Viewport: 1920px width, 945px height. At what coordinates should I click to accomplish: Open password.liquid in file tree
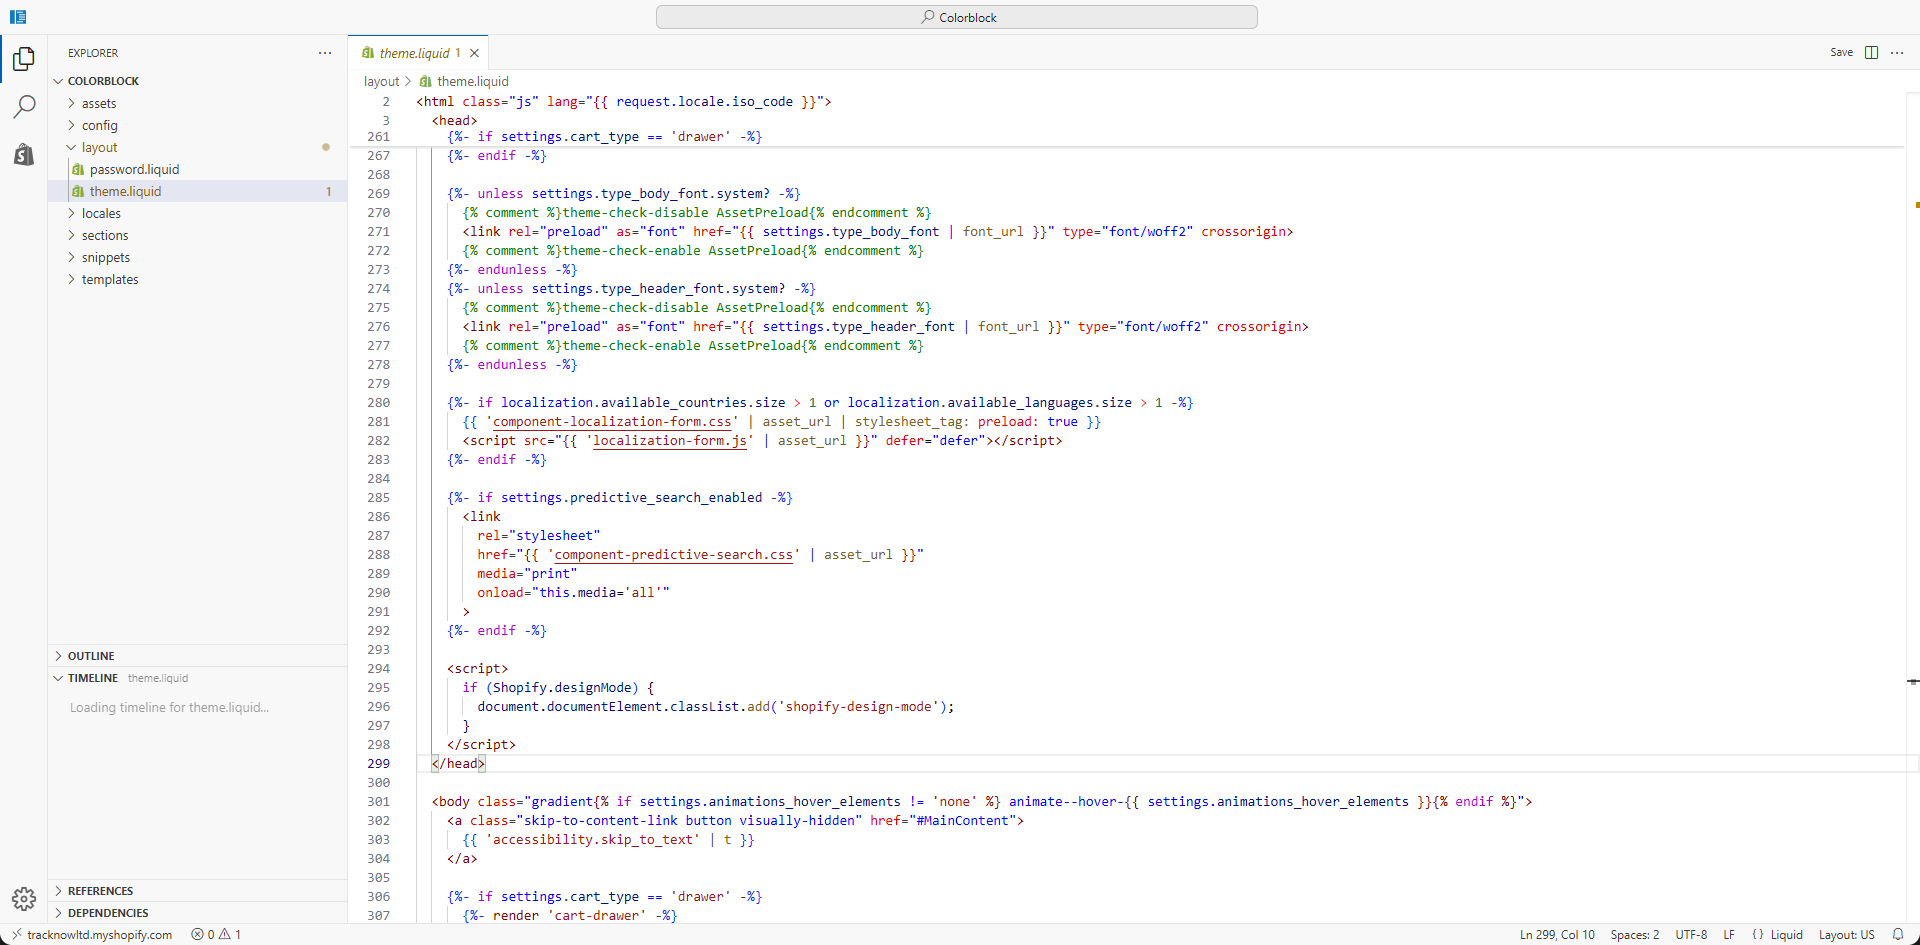click(x=134, y=169)
